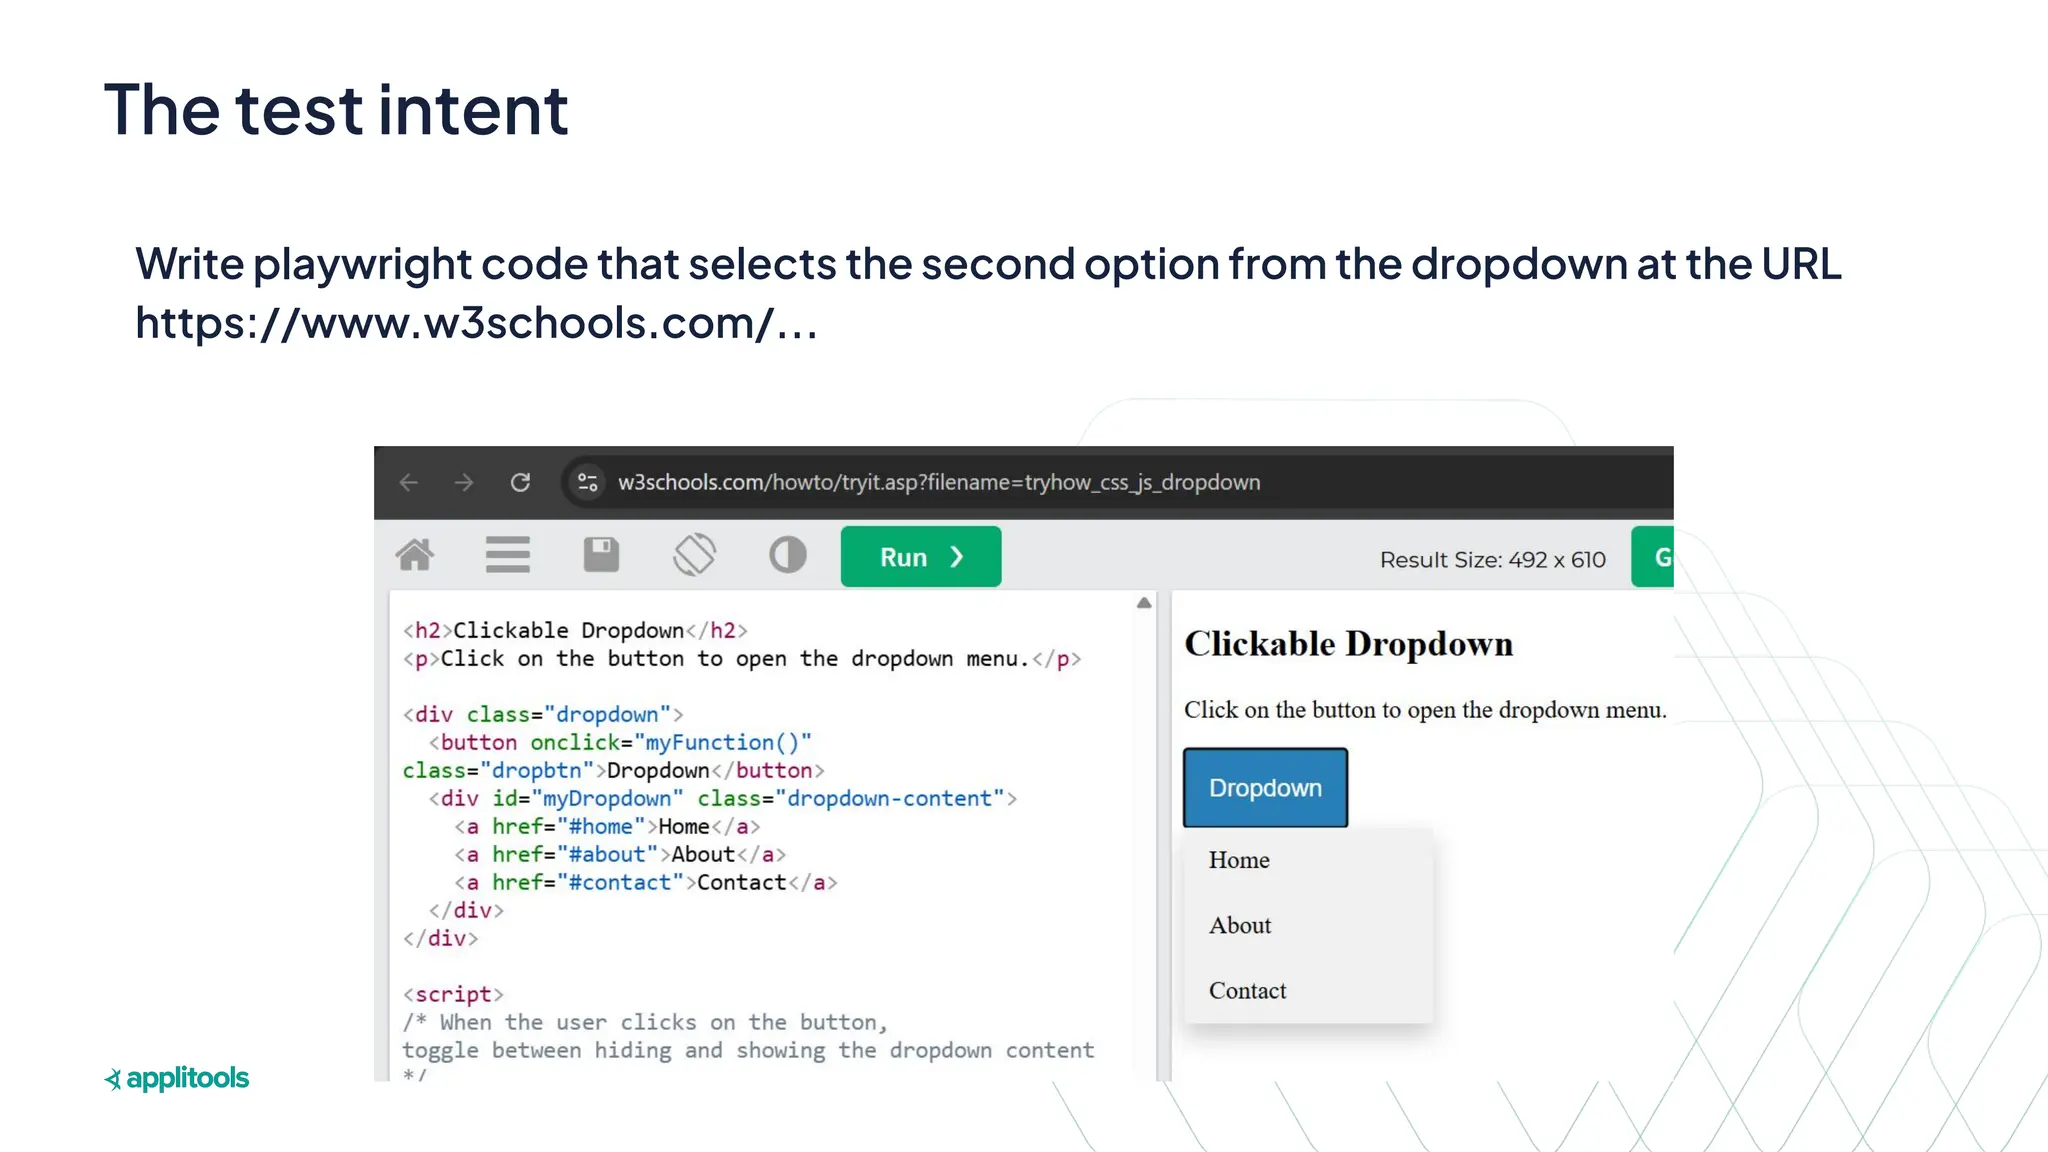Click the w3schools URL in address bar

pos(939,483)
